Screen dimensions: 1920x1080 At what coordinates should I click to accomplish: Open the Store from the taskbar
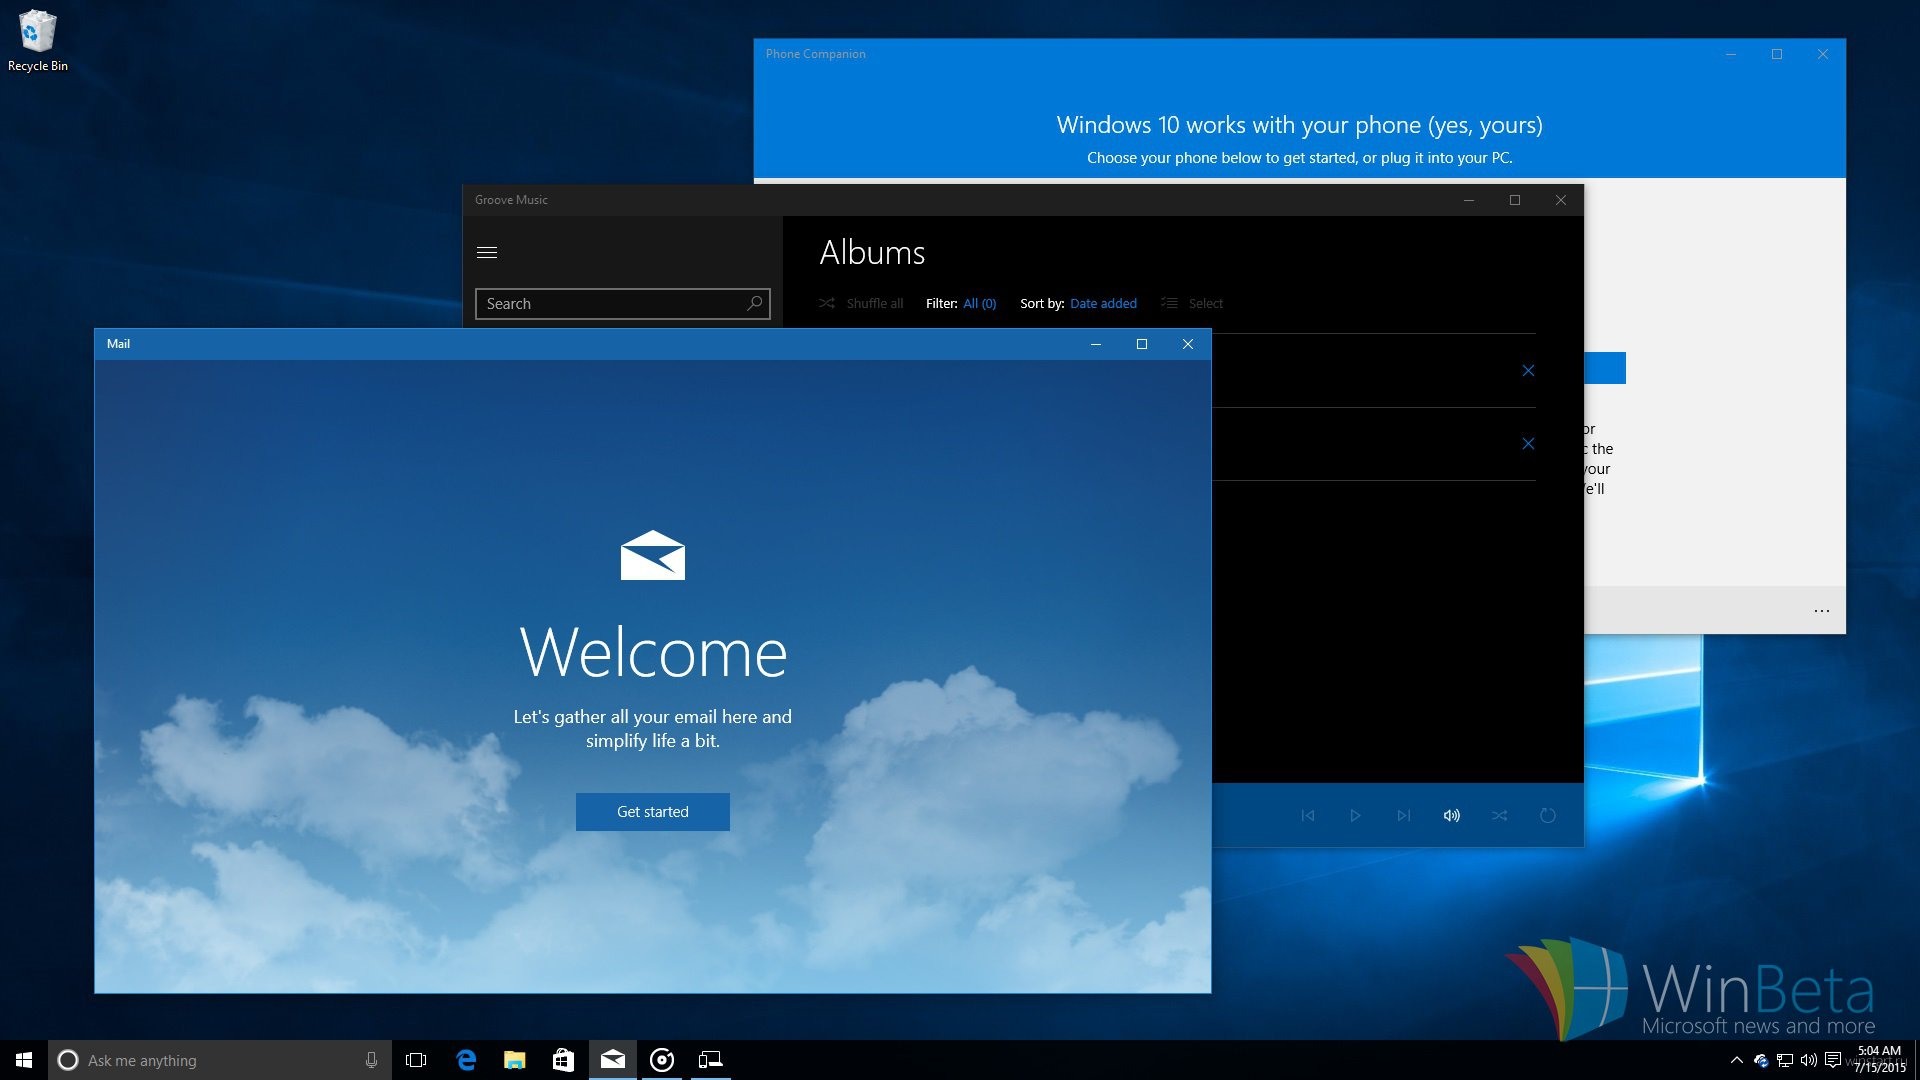pyautogui.click(x=563, y=1060)
